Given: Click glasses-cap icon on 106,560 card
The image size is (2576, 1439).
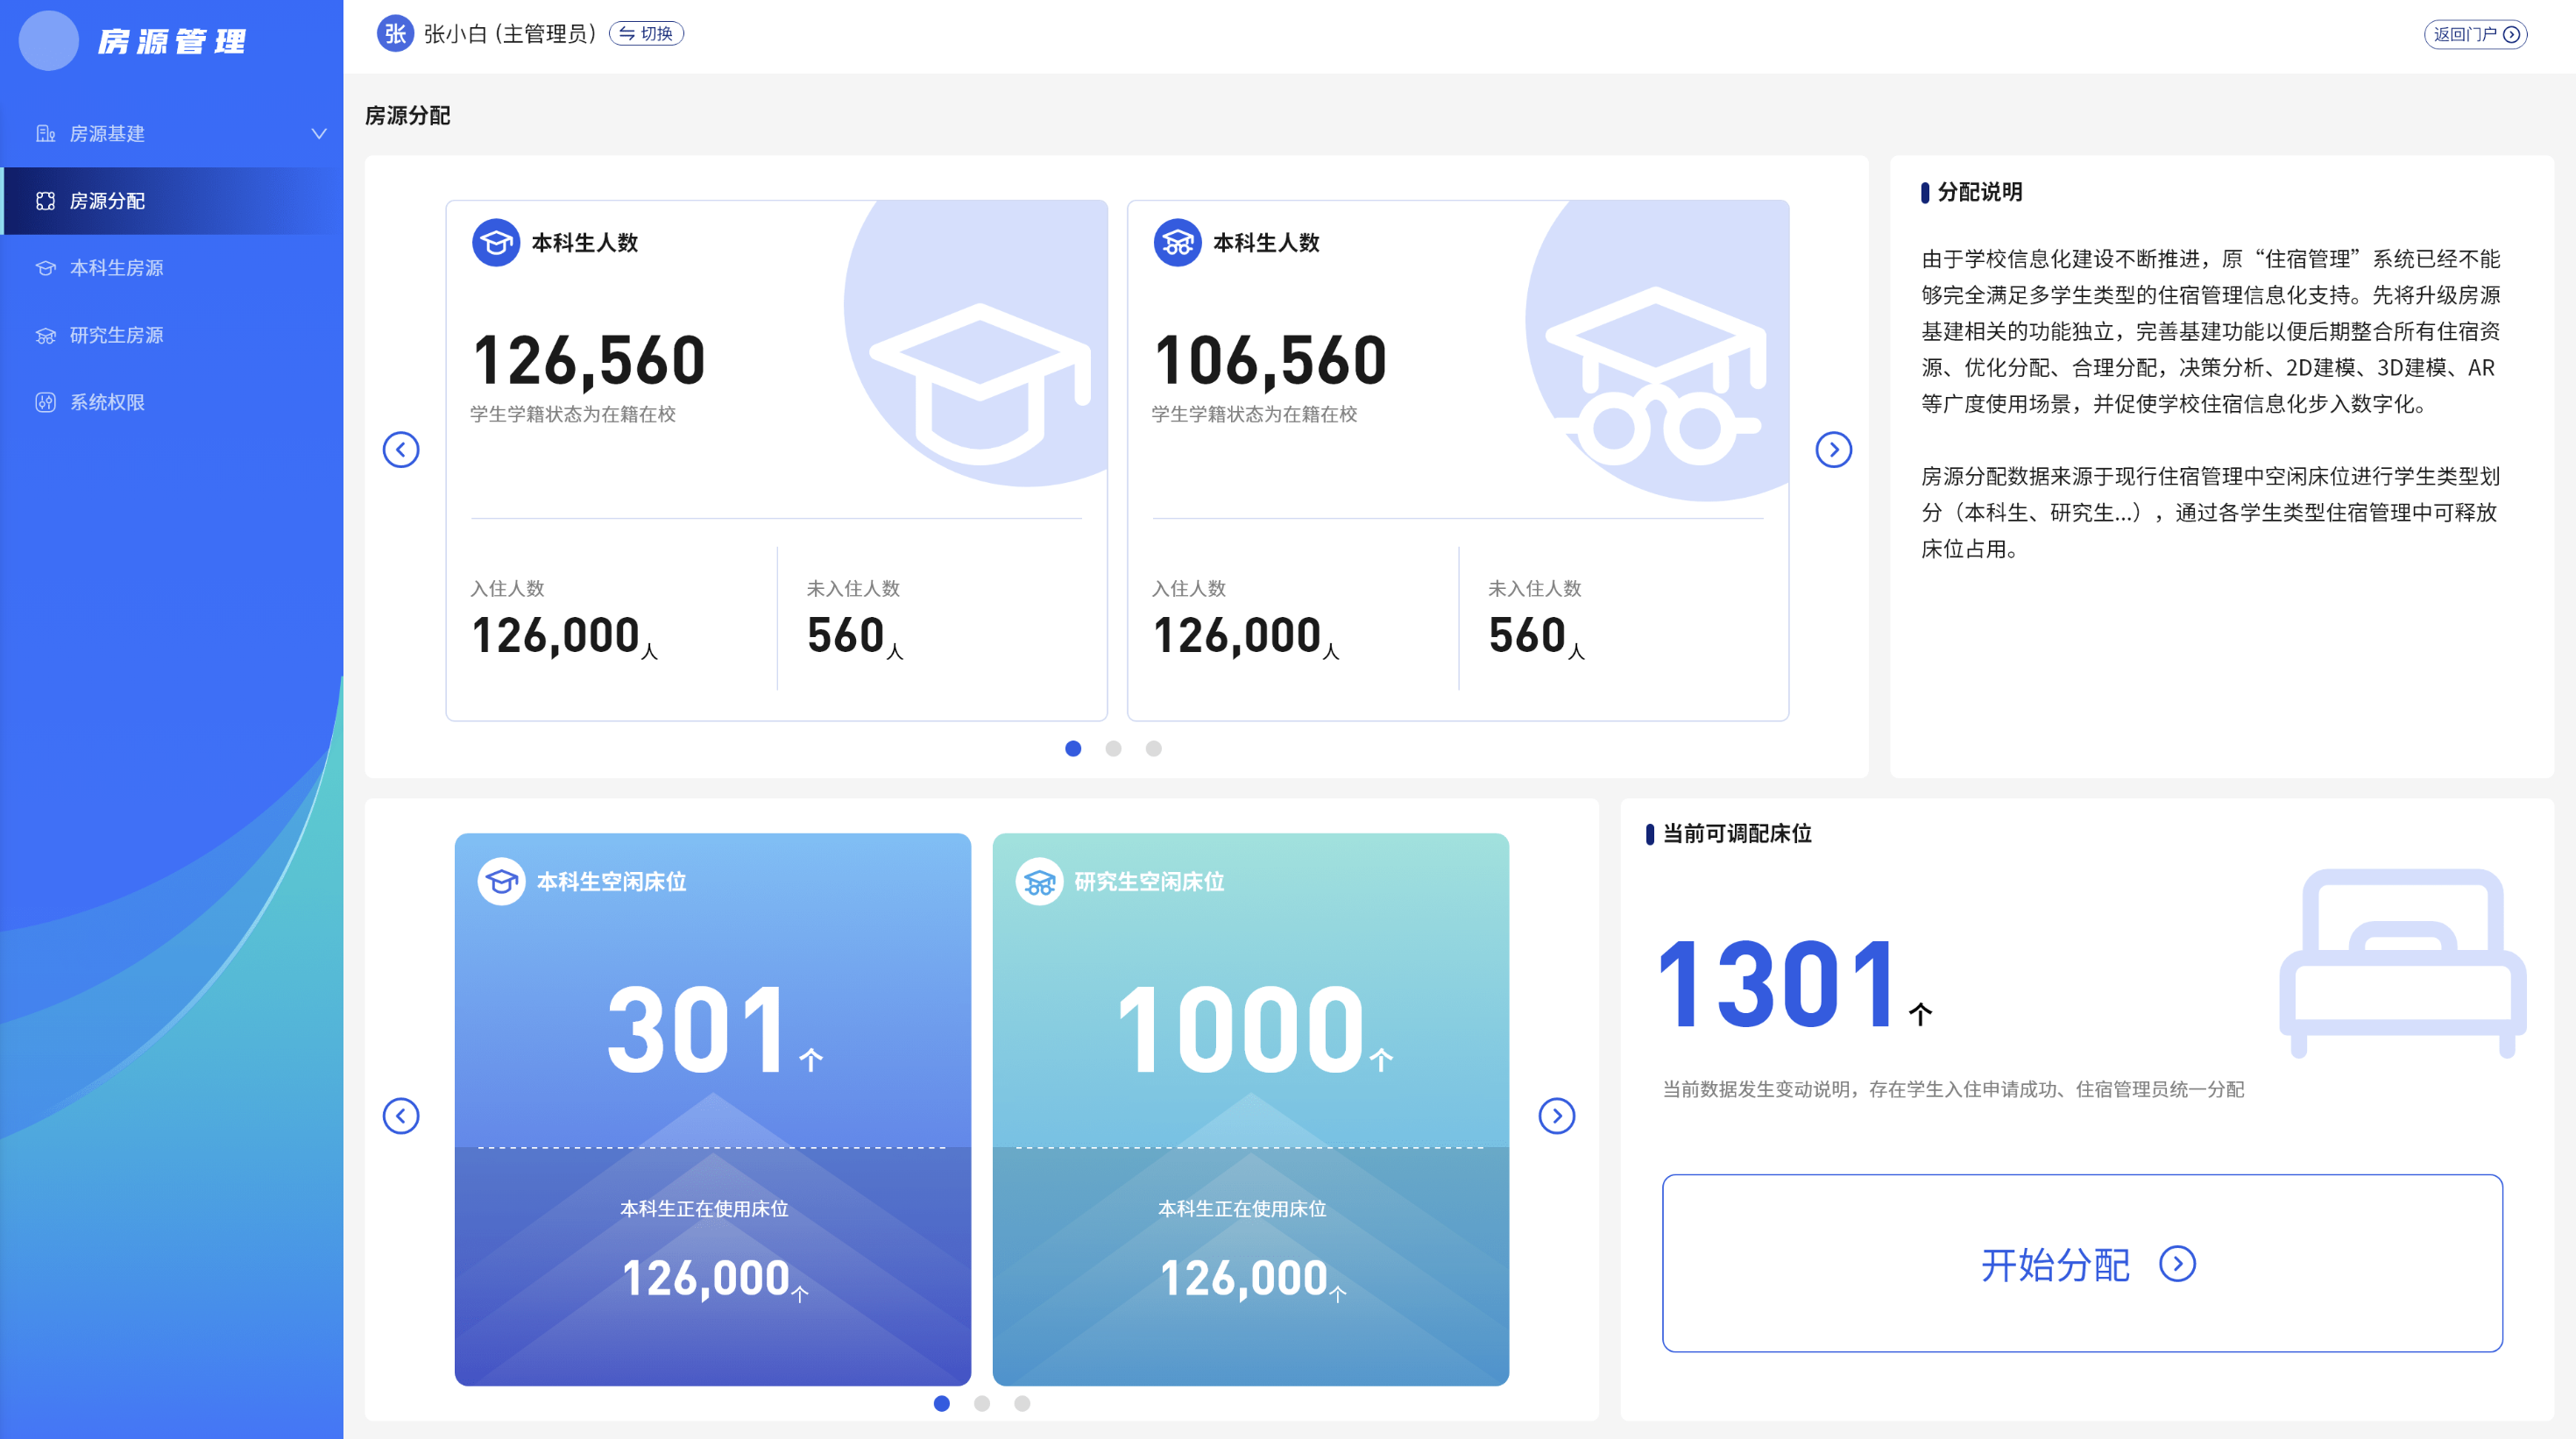Looking at the screenshot, I should pos(1177,242).
